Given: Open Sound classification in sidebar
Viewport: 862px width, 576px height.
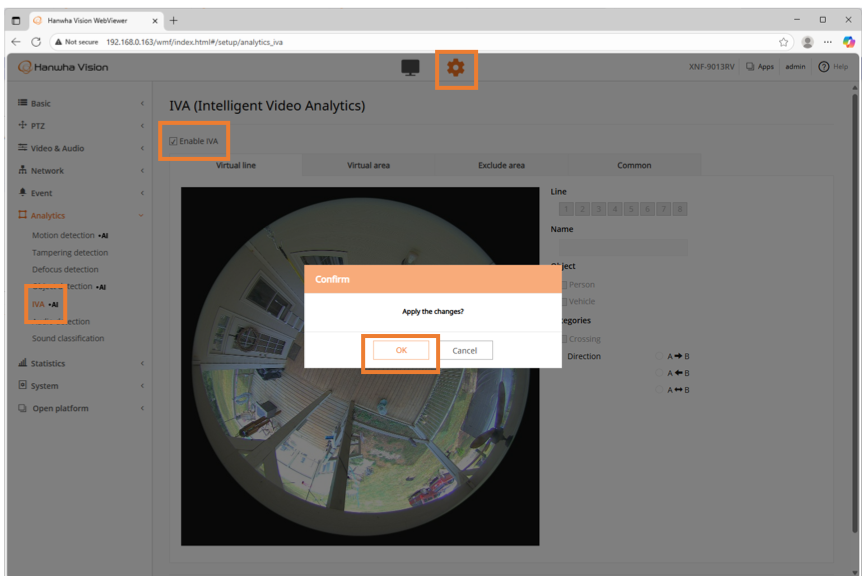Looking at the screenshot, I should [68, 338].
